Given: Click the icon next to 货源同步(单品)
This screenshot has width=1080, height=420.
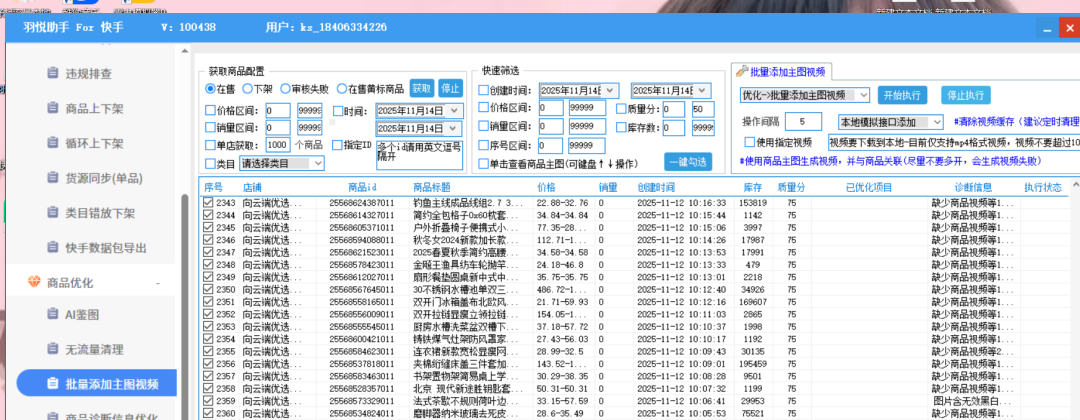Looking at the screenshot, I should (52, 178).
